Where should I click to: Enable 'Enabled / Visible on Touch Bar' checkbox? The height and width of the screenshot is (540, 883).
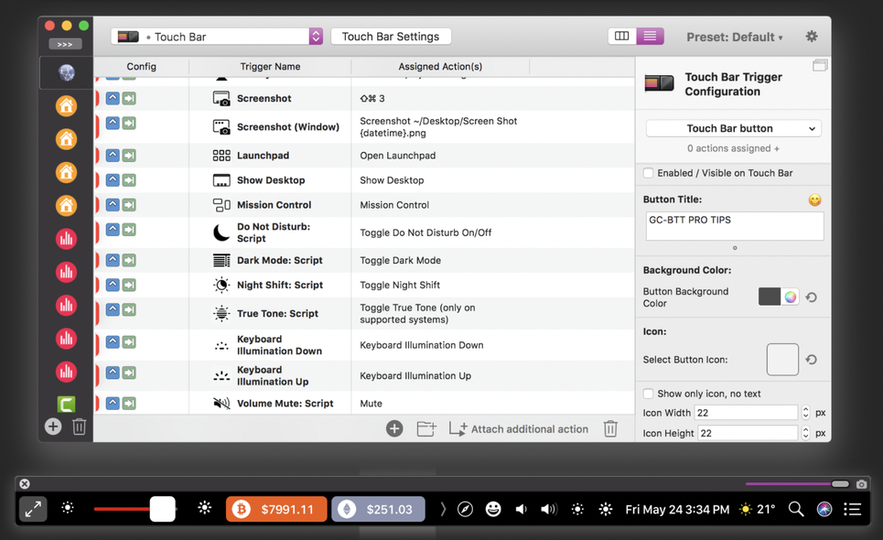(648, 173)
